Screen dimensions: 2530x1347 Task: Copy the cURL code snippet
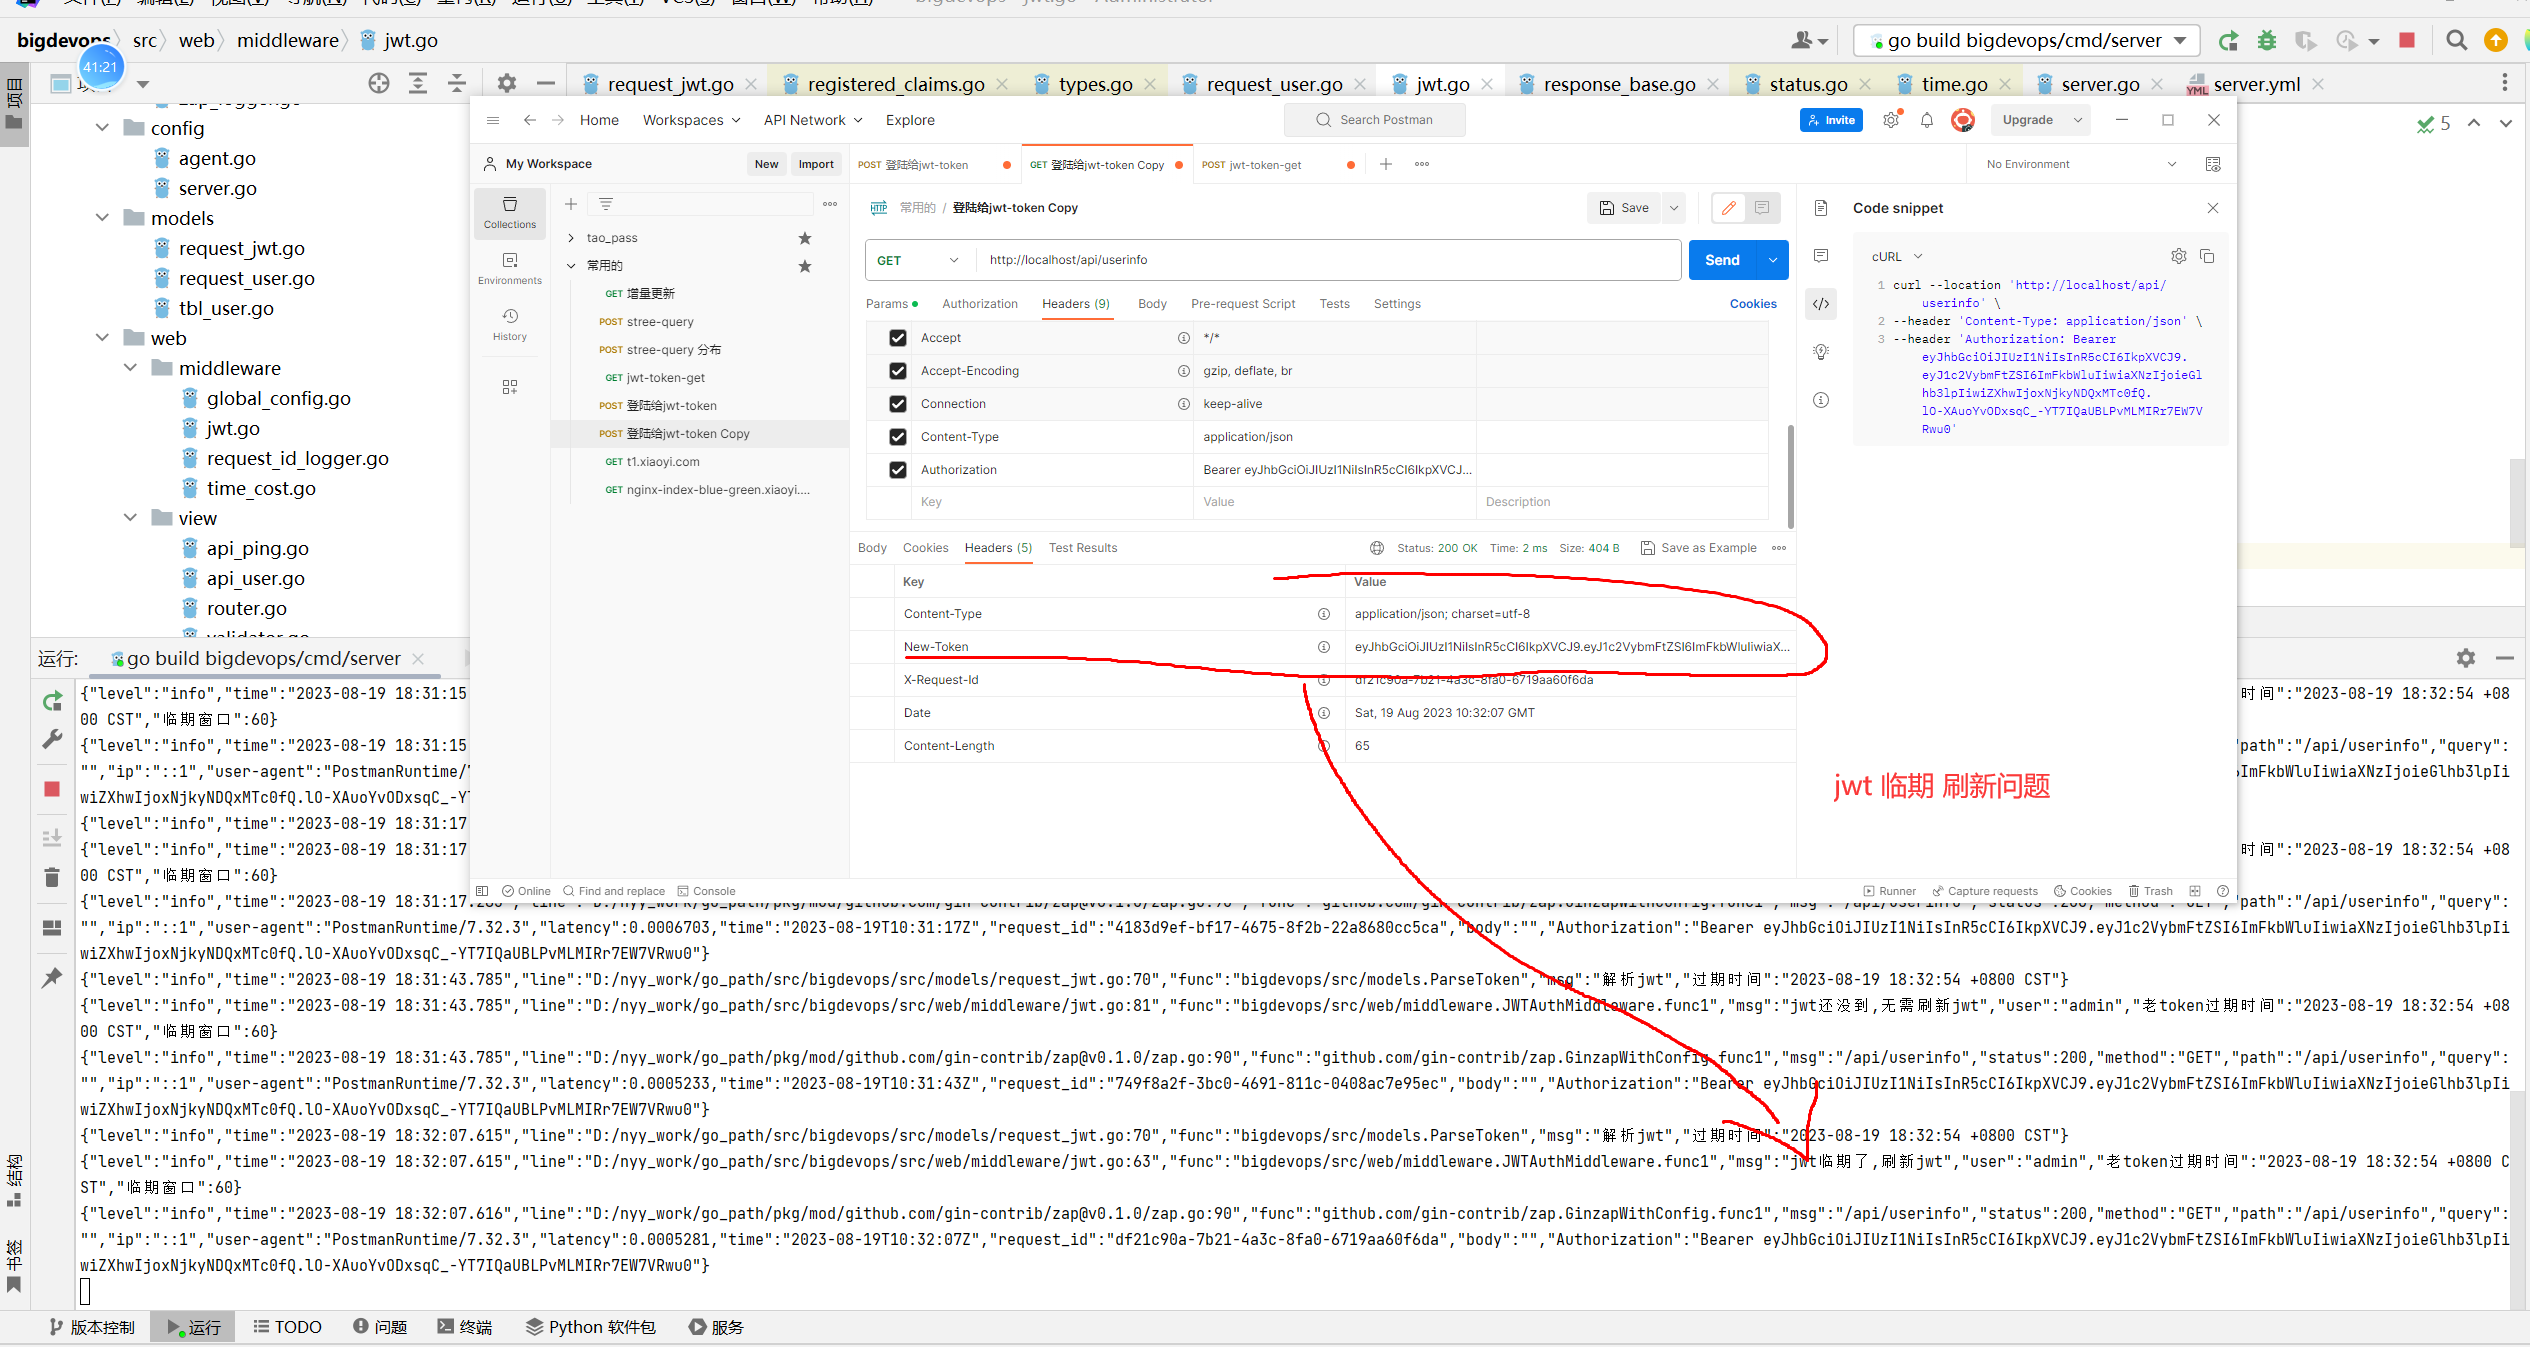pyautogui.click(x=2207, y=257)
